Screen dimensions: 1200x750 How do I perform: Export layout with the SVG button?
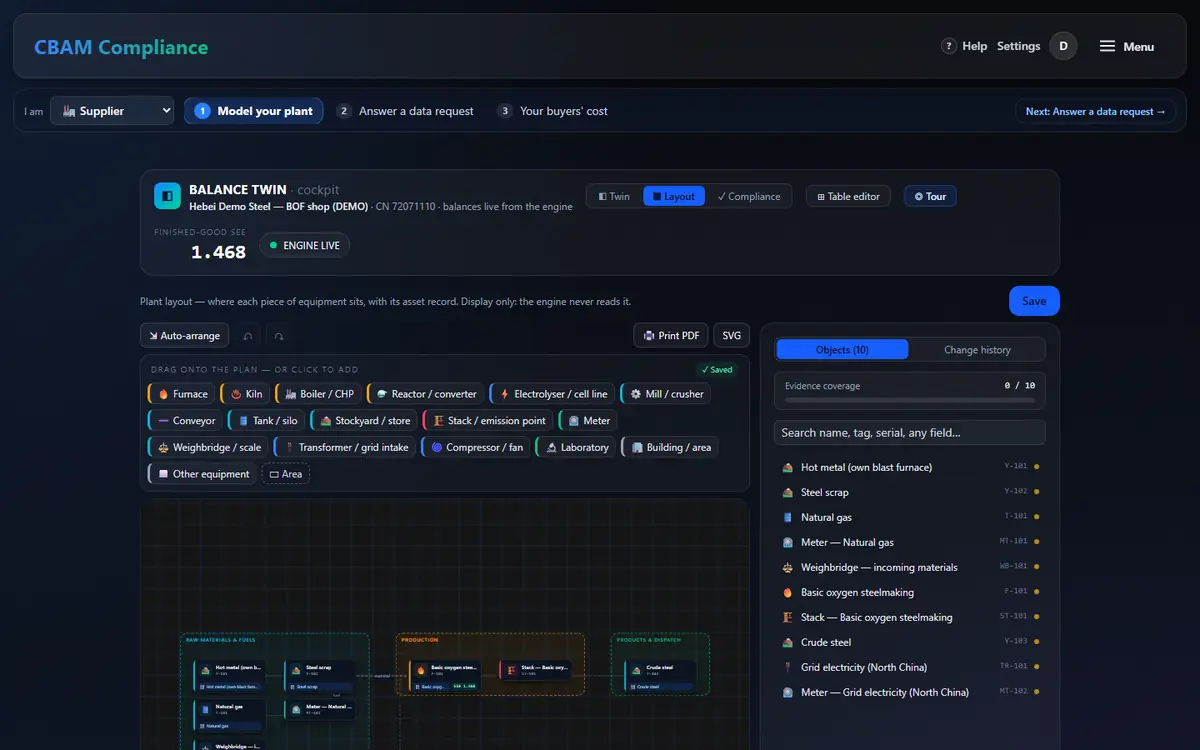coord(732,336)
